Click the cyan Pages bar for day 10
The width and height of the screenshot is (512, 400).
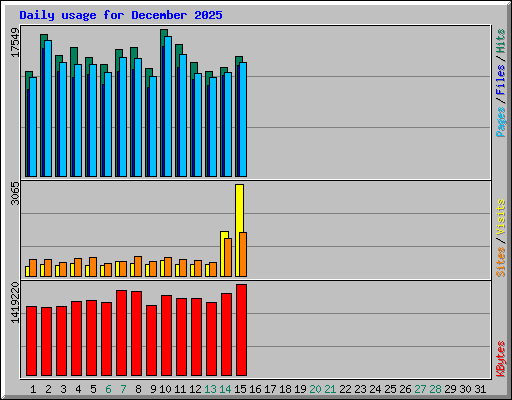pos(168,106)
